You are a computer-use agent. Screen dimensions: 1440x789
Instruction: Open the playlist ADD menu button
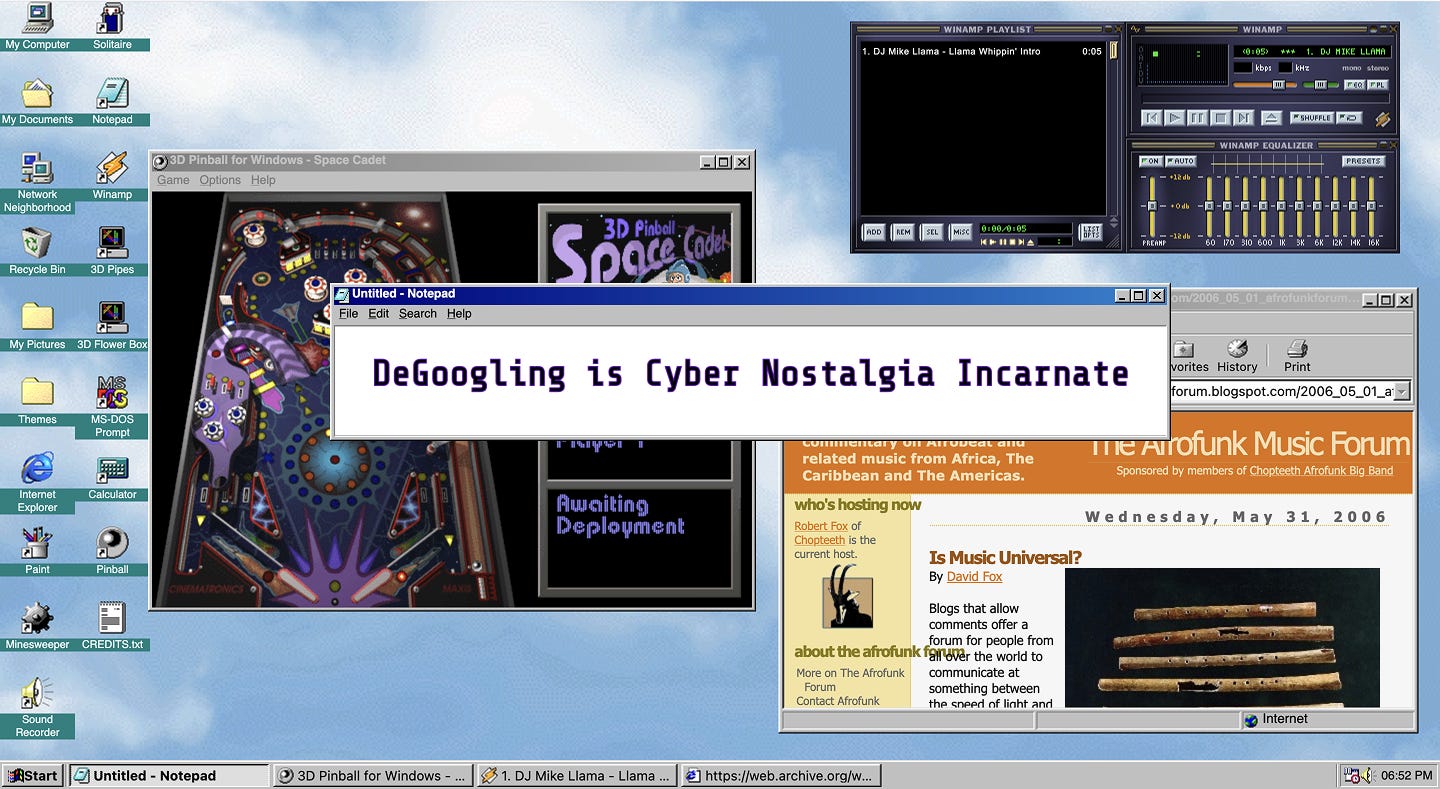pyautogui.click(x=874, y=232)
